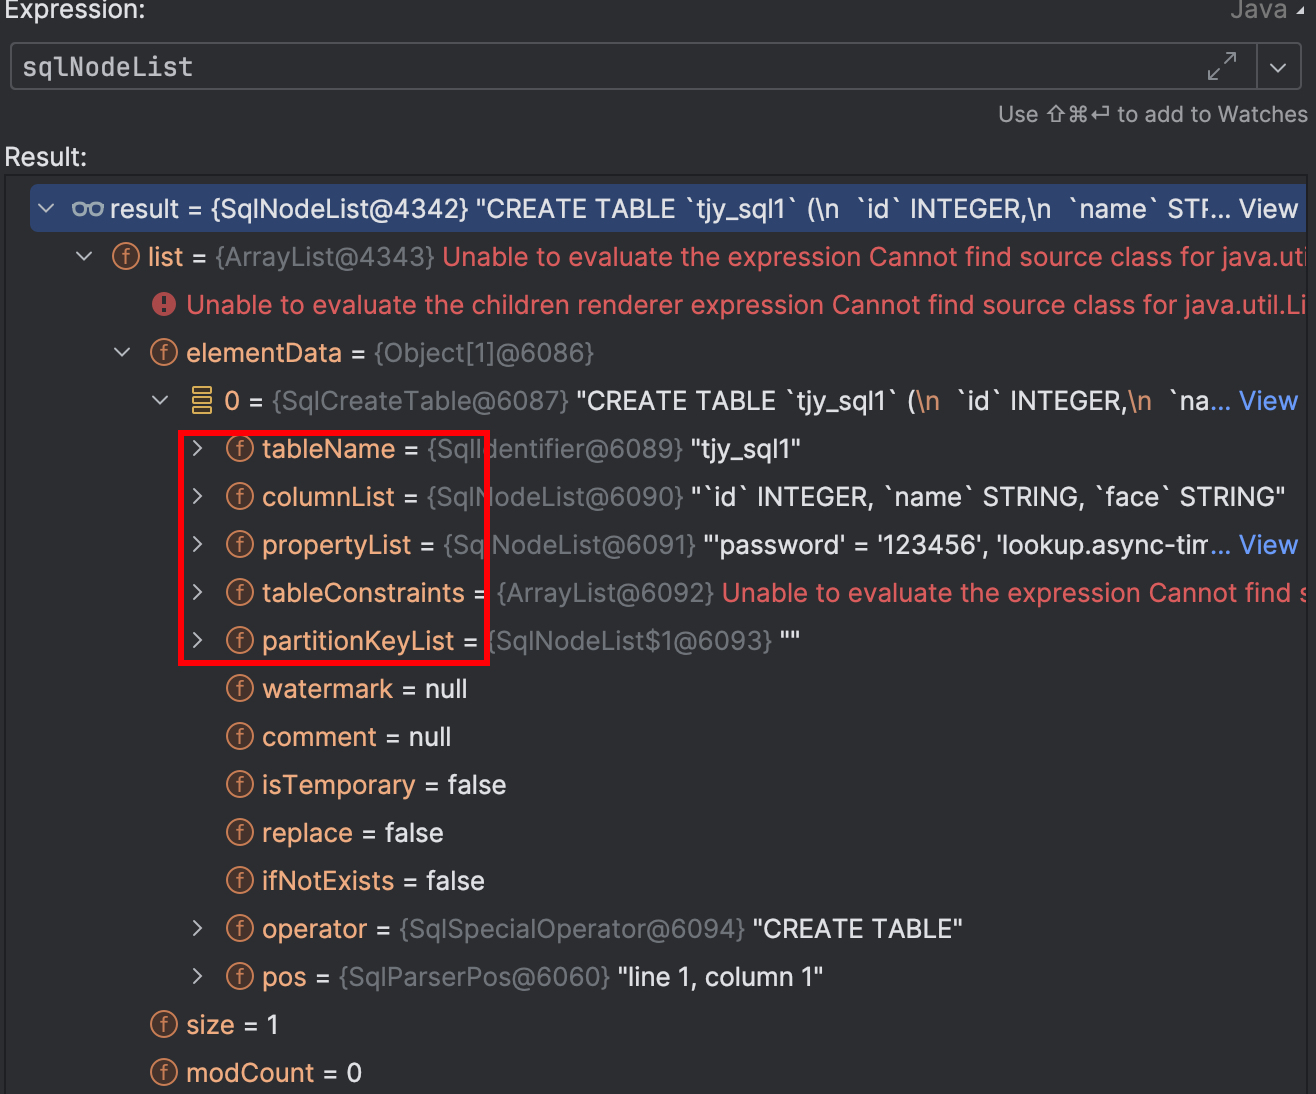Click the field icon next to elementData
The width and height of the screenshot is (1316, 1094).
coord(164,353)
